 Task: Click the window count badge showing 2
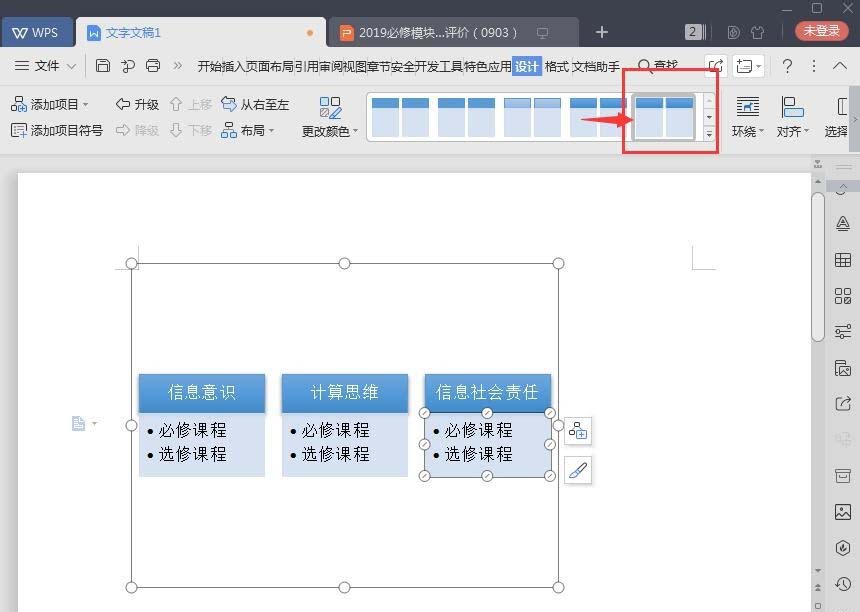[693, 32]
